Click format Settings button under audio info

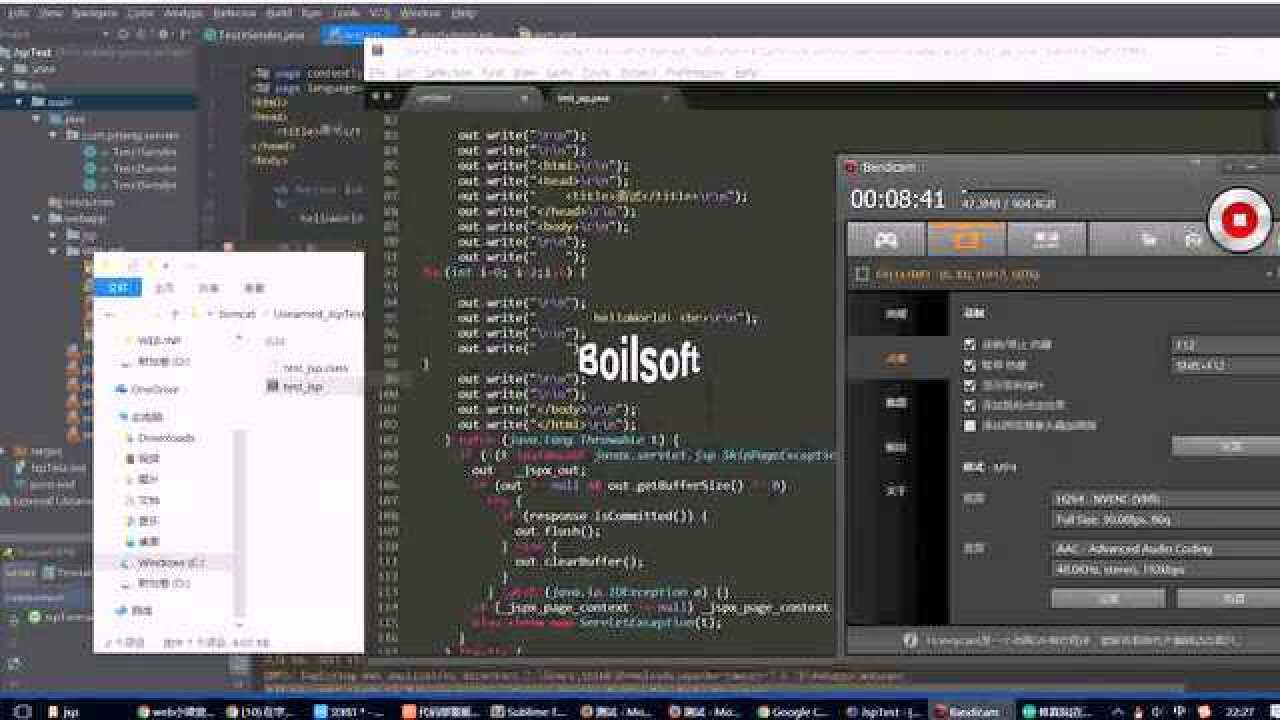coord(1108,598)
